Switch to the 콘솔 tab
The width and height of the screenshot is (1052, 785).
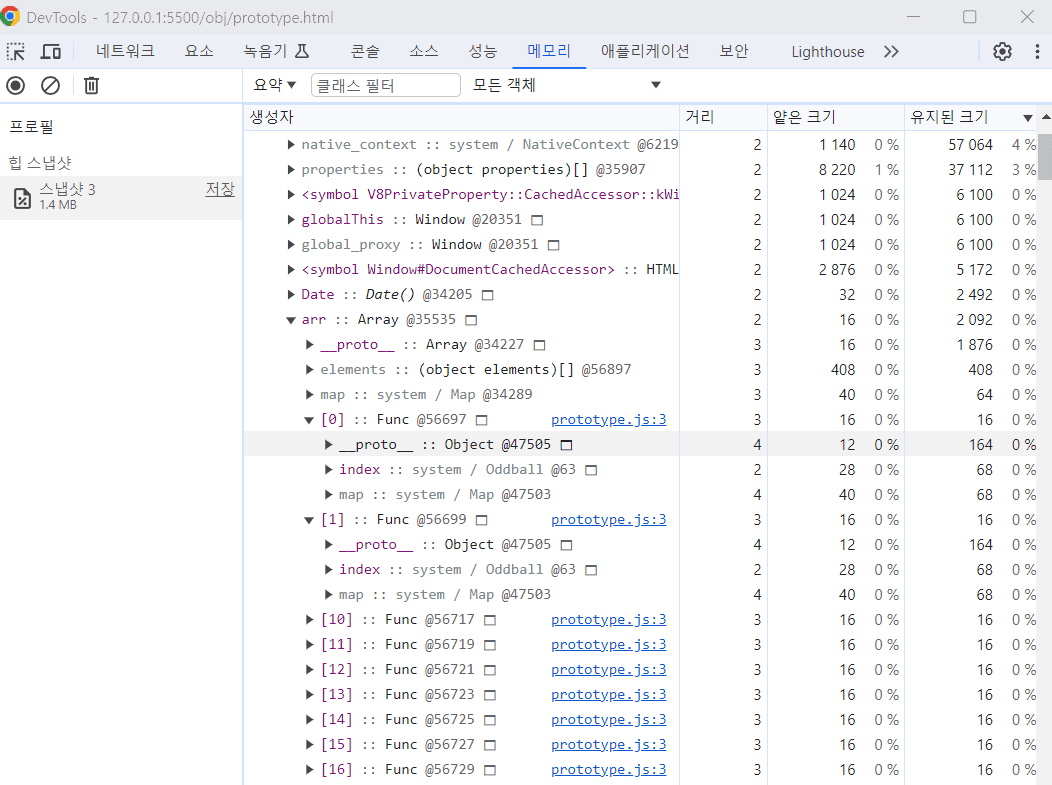click(365, 52)
